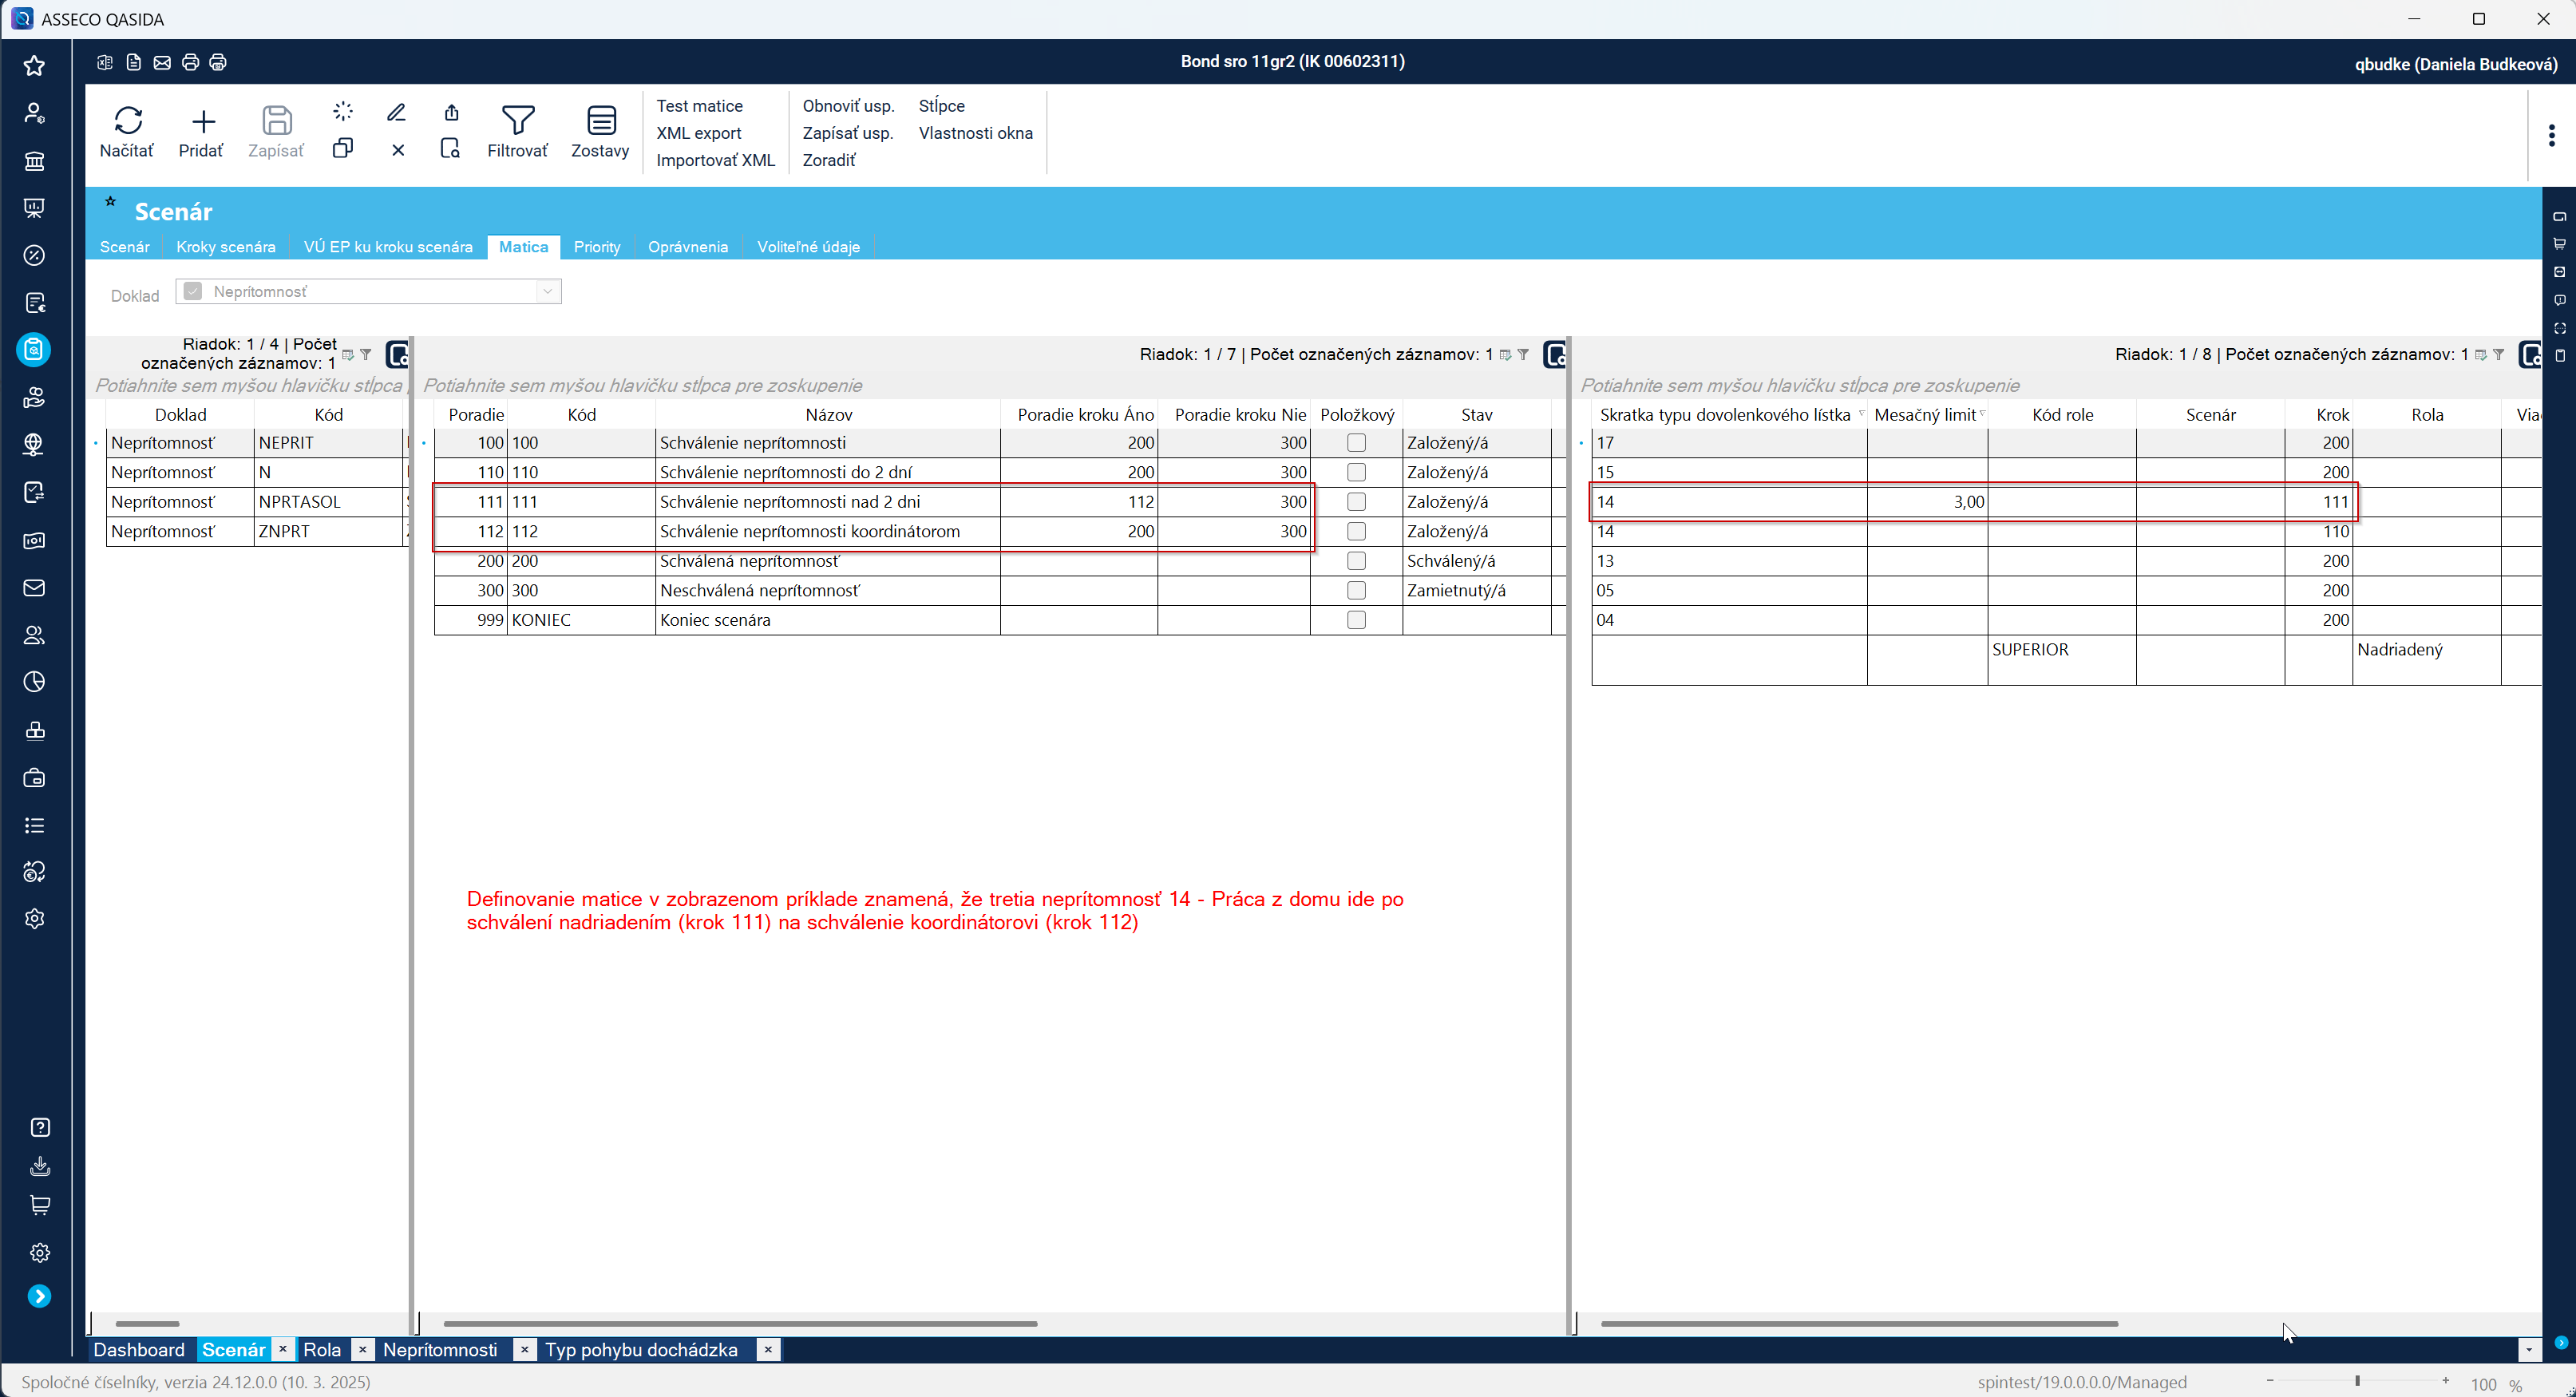Close the Neprítomnosti bottom tab

(524, 1350)
